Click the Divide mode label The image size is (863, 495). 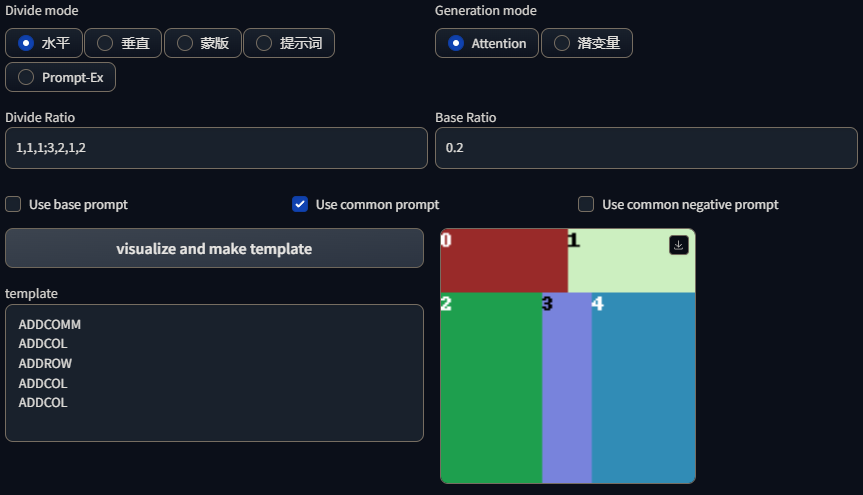(42, 10)
